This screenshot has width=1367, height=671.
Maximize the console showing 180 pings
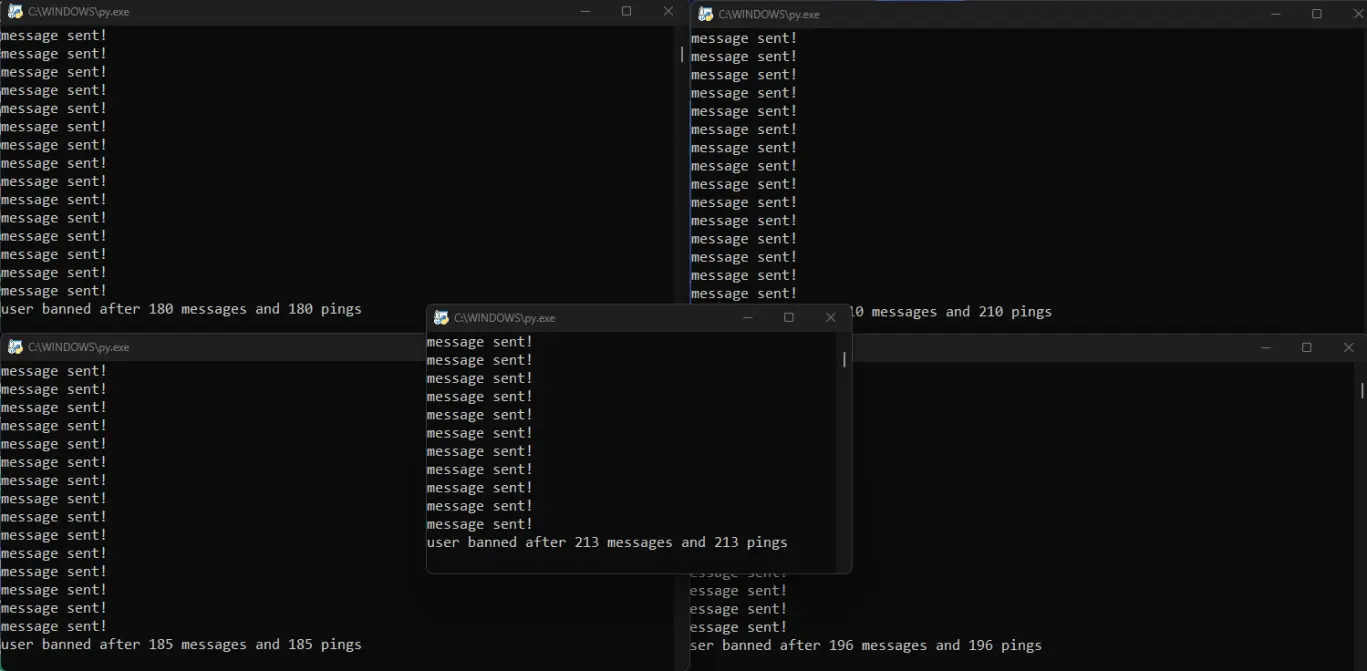(627, 12)
